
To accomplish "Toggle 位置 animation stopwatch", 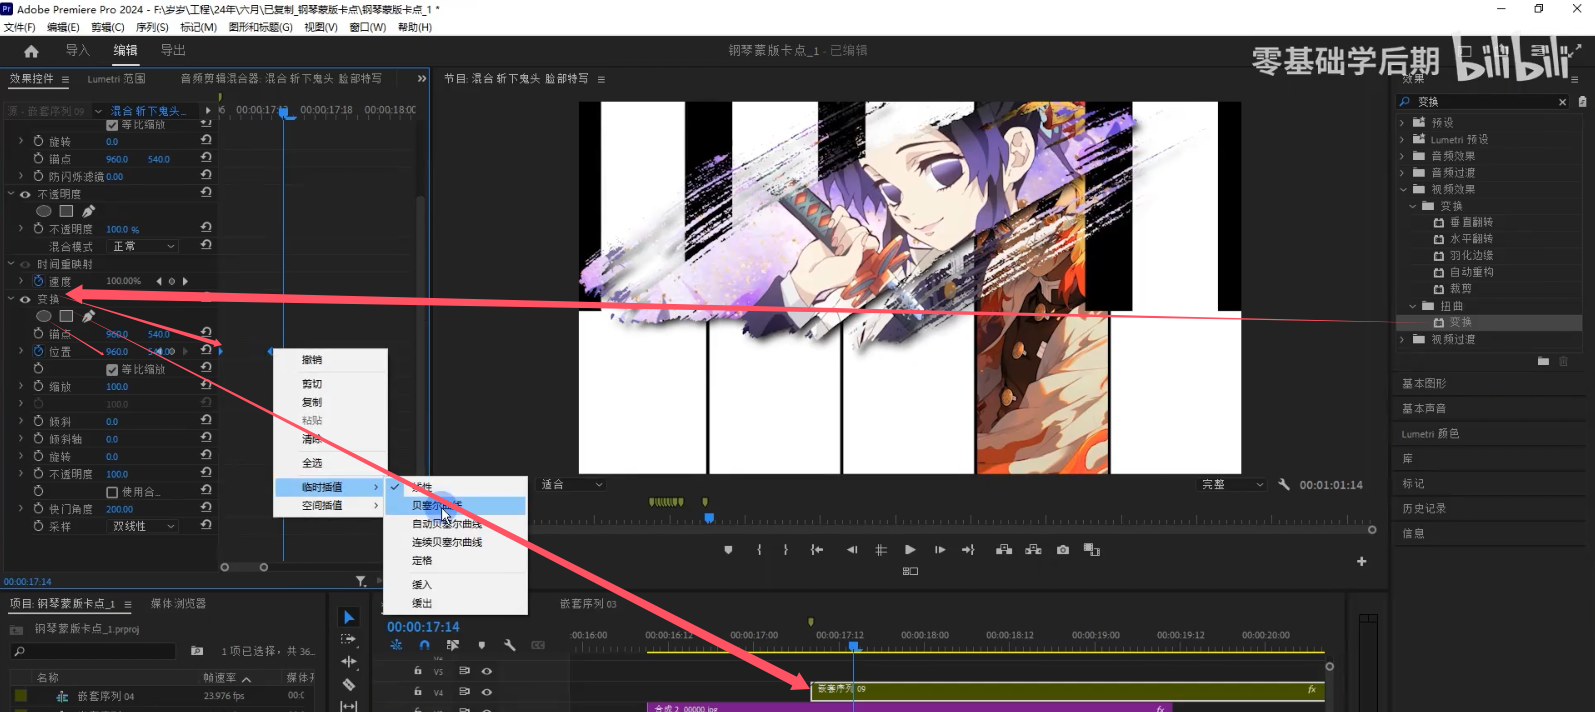I will 38,351.
